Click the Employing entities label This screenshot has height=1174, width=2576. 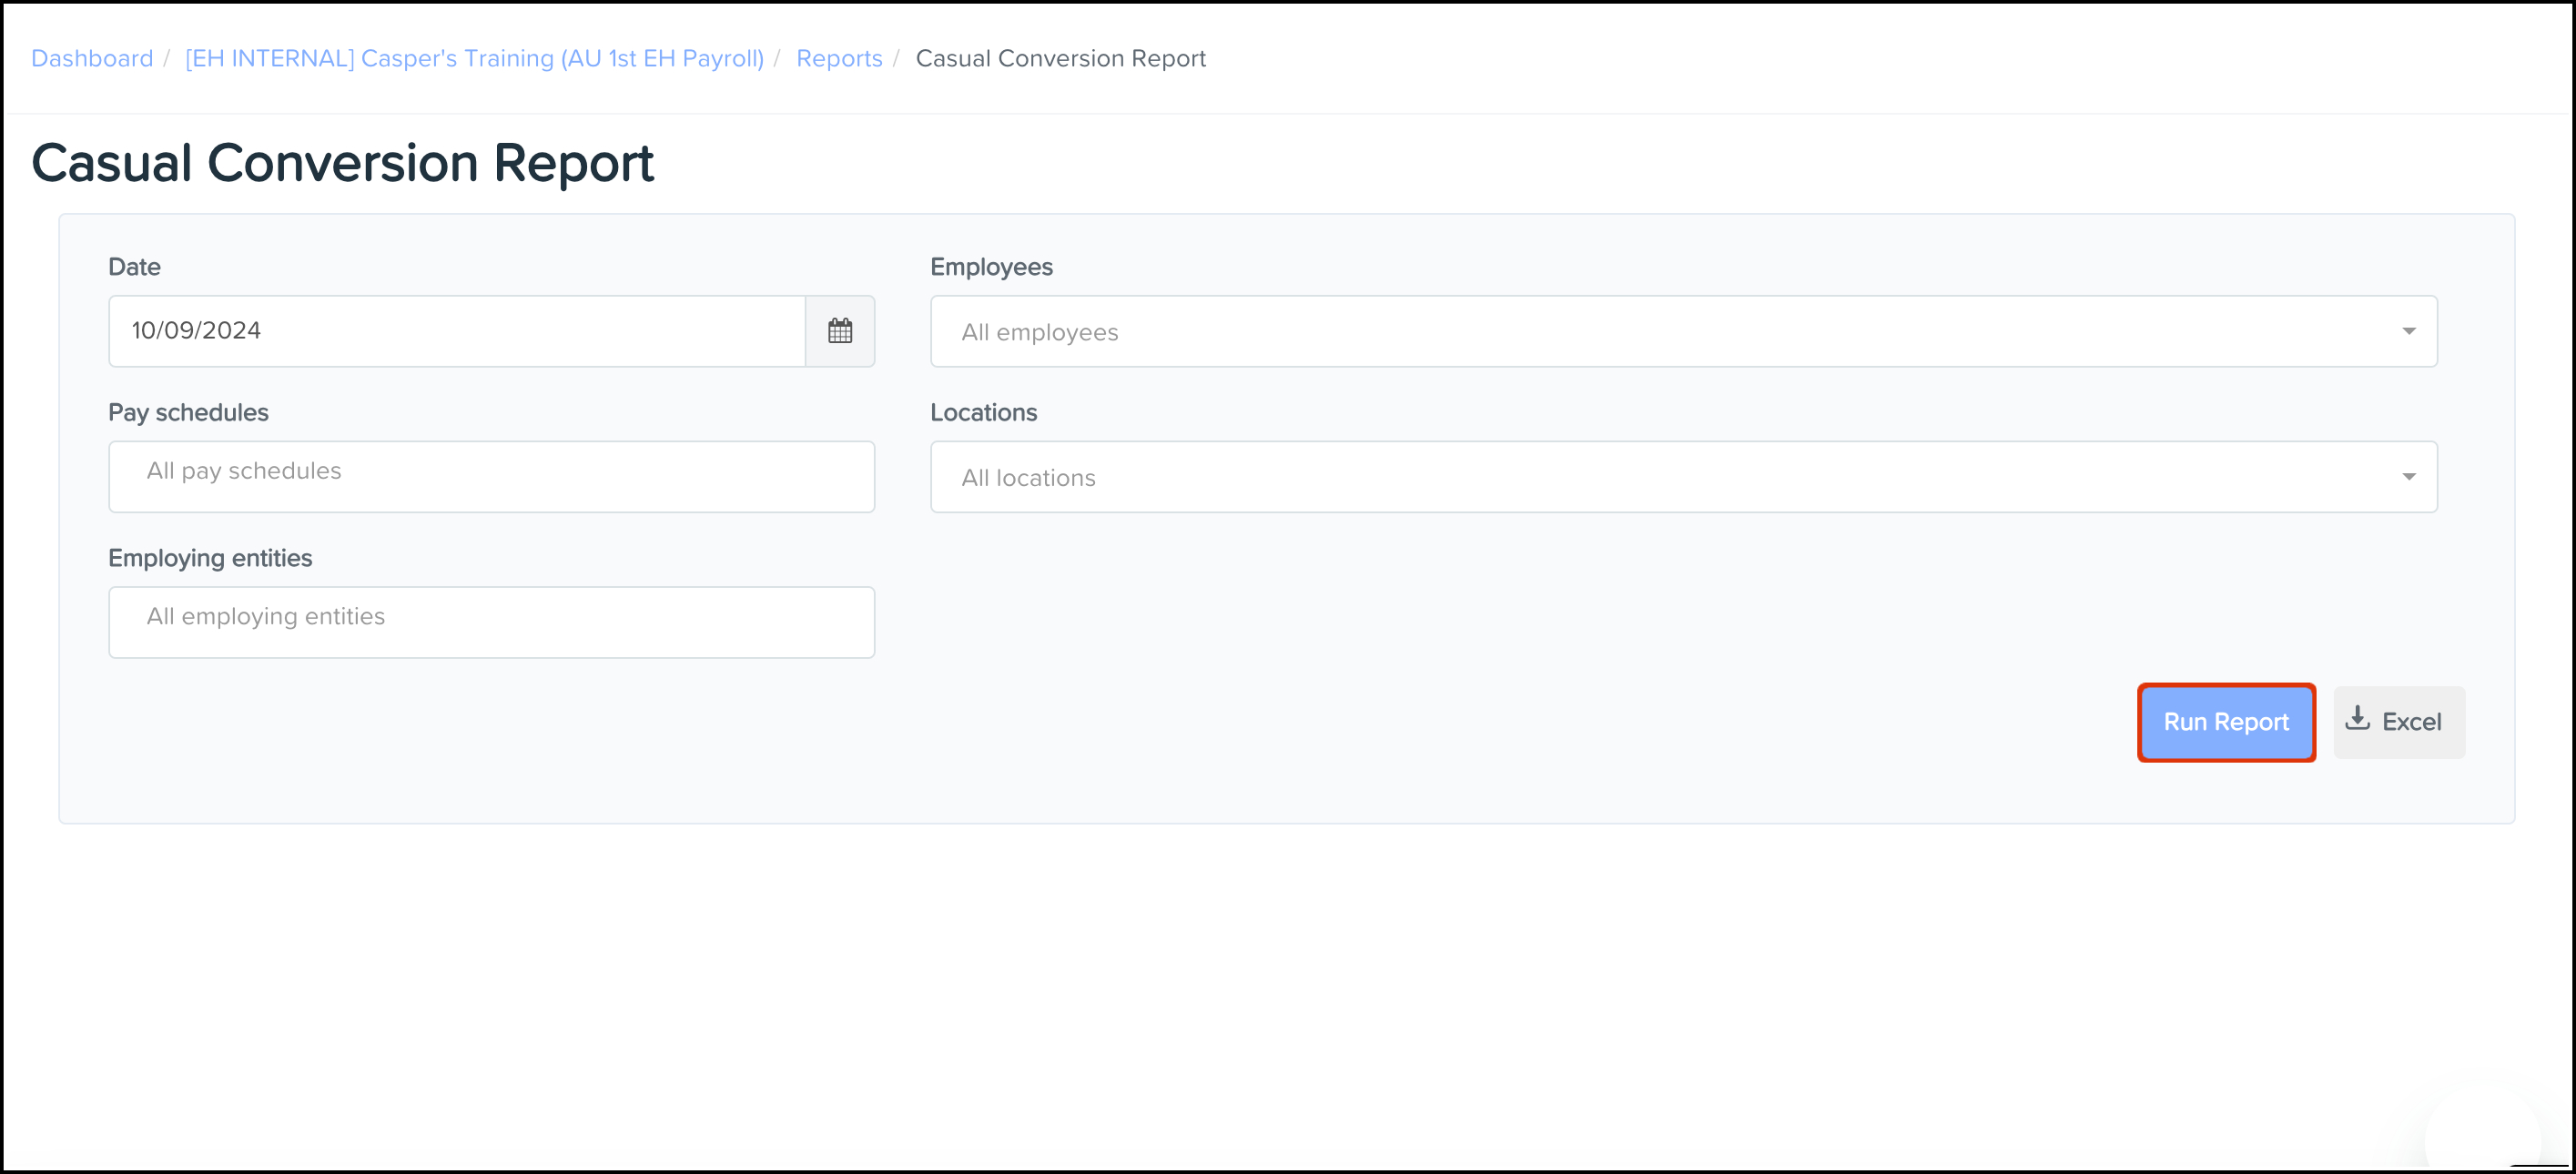pos(210,558)
